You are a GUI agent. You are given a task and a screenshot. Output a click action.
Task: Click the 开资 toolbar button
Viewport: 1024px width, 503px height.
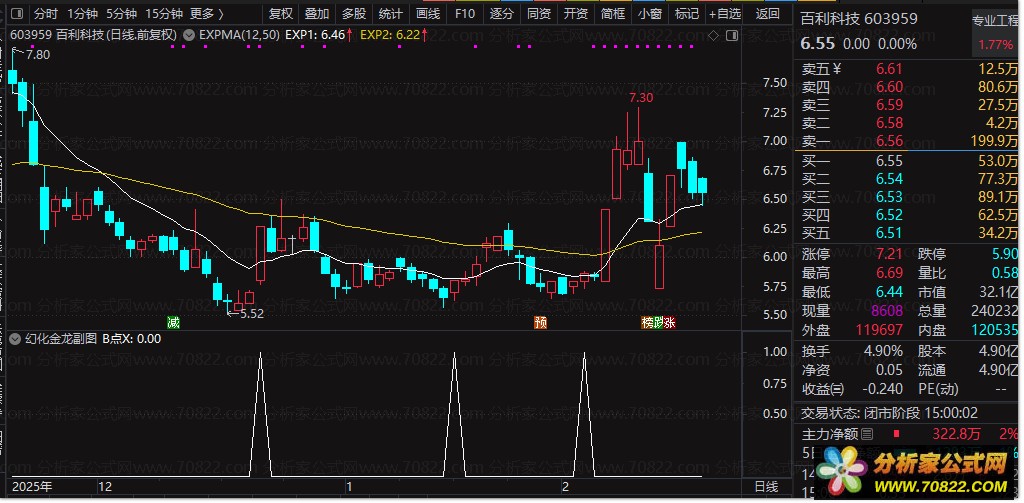(x=576, y=14)
